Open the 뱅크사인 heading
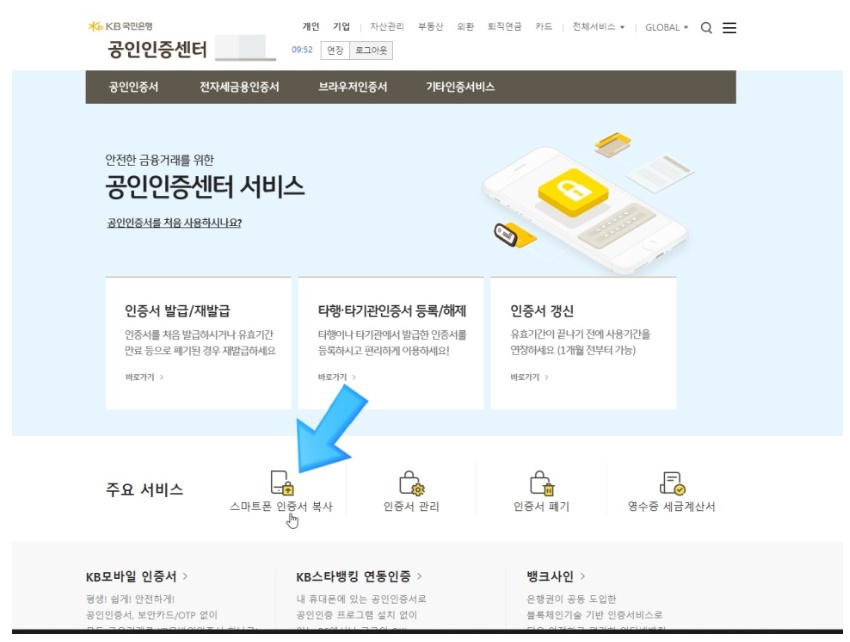850x642 pixels. [550, 576]
